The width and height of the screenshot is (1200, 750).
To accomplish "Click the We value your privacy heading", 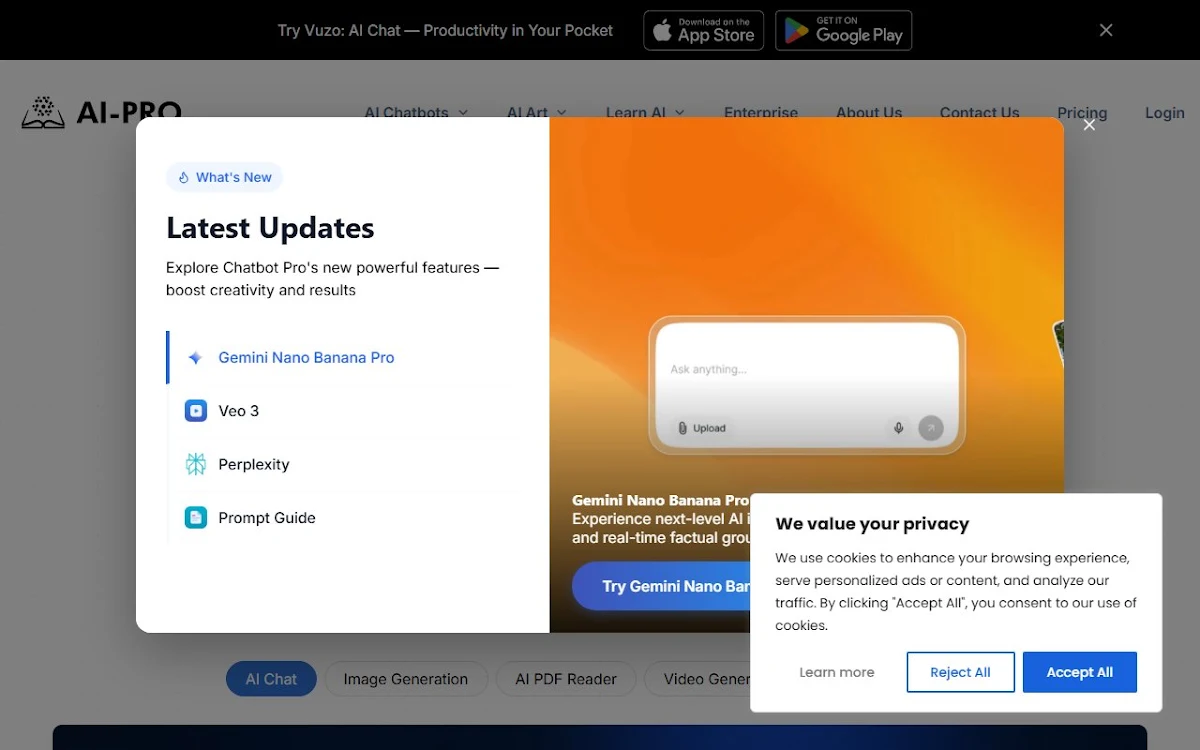I will click(x=872, y=524).
